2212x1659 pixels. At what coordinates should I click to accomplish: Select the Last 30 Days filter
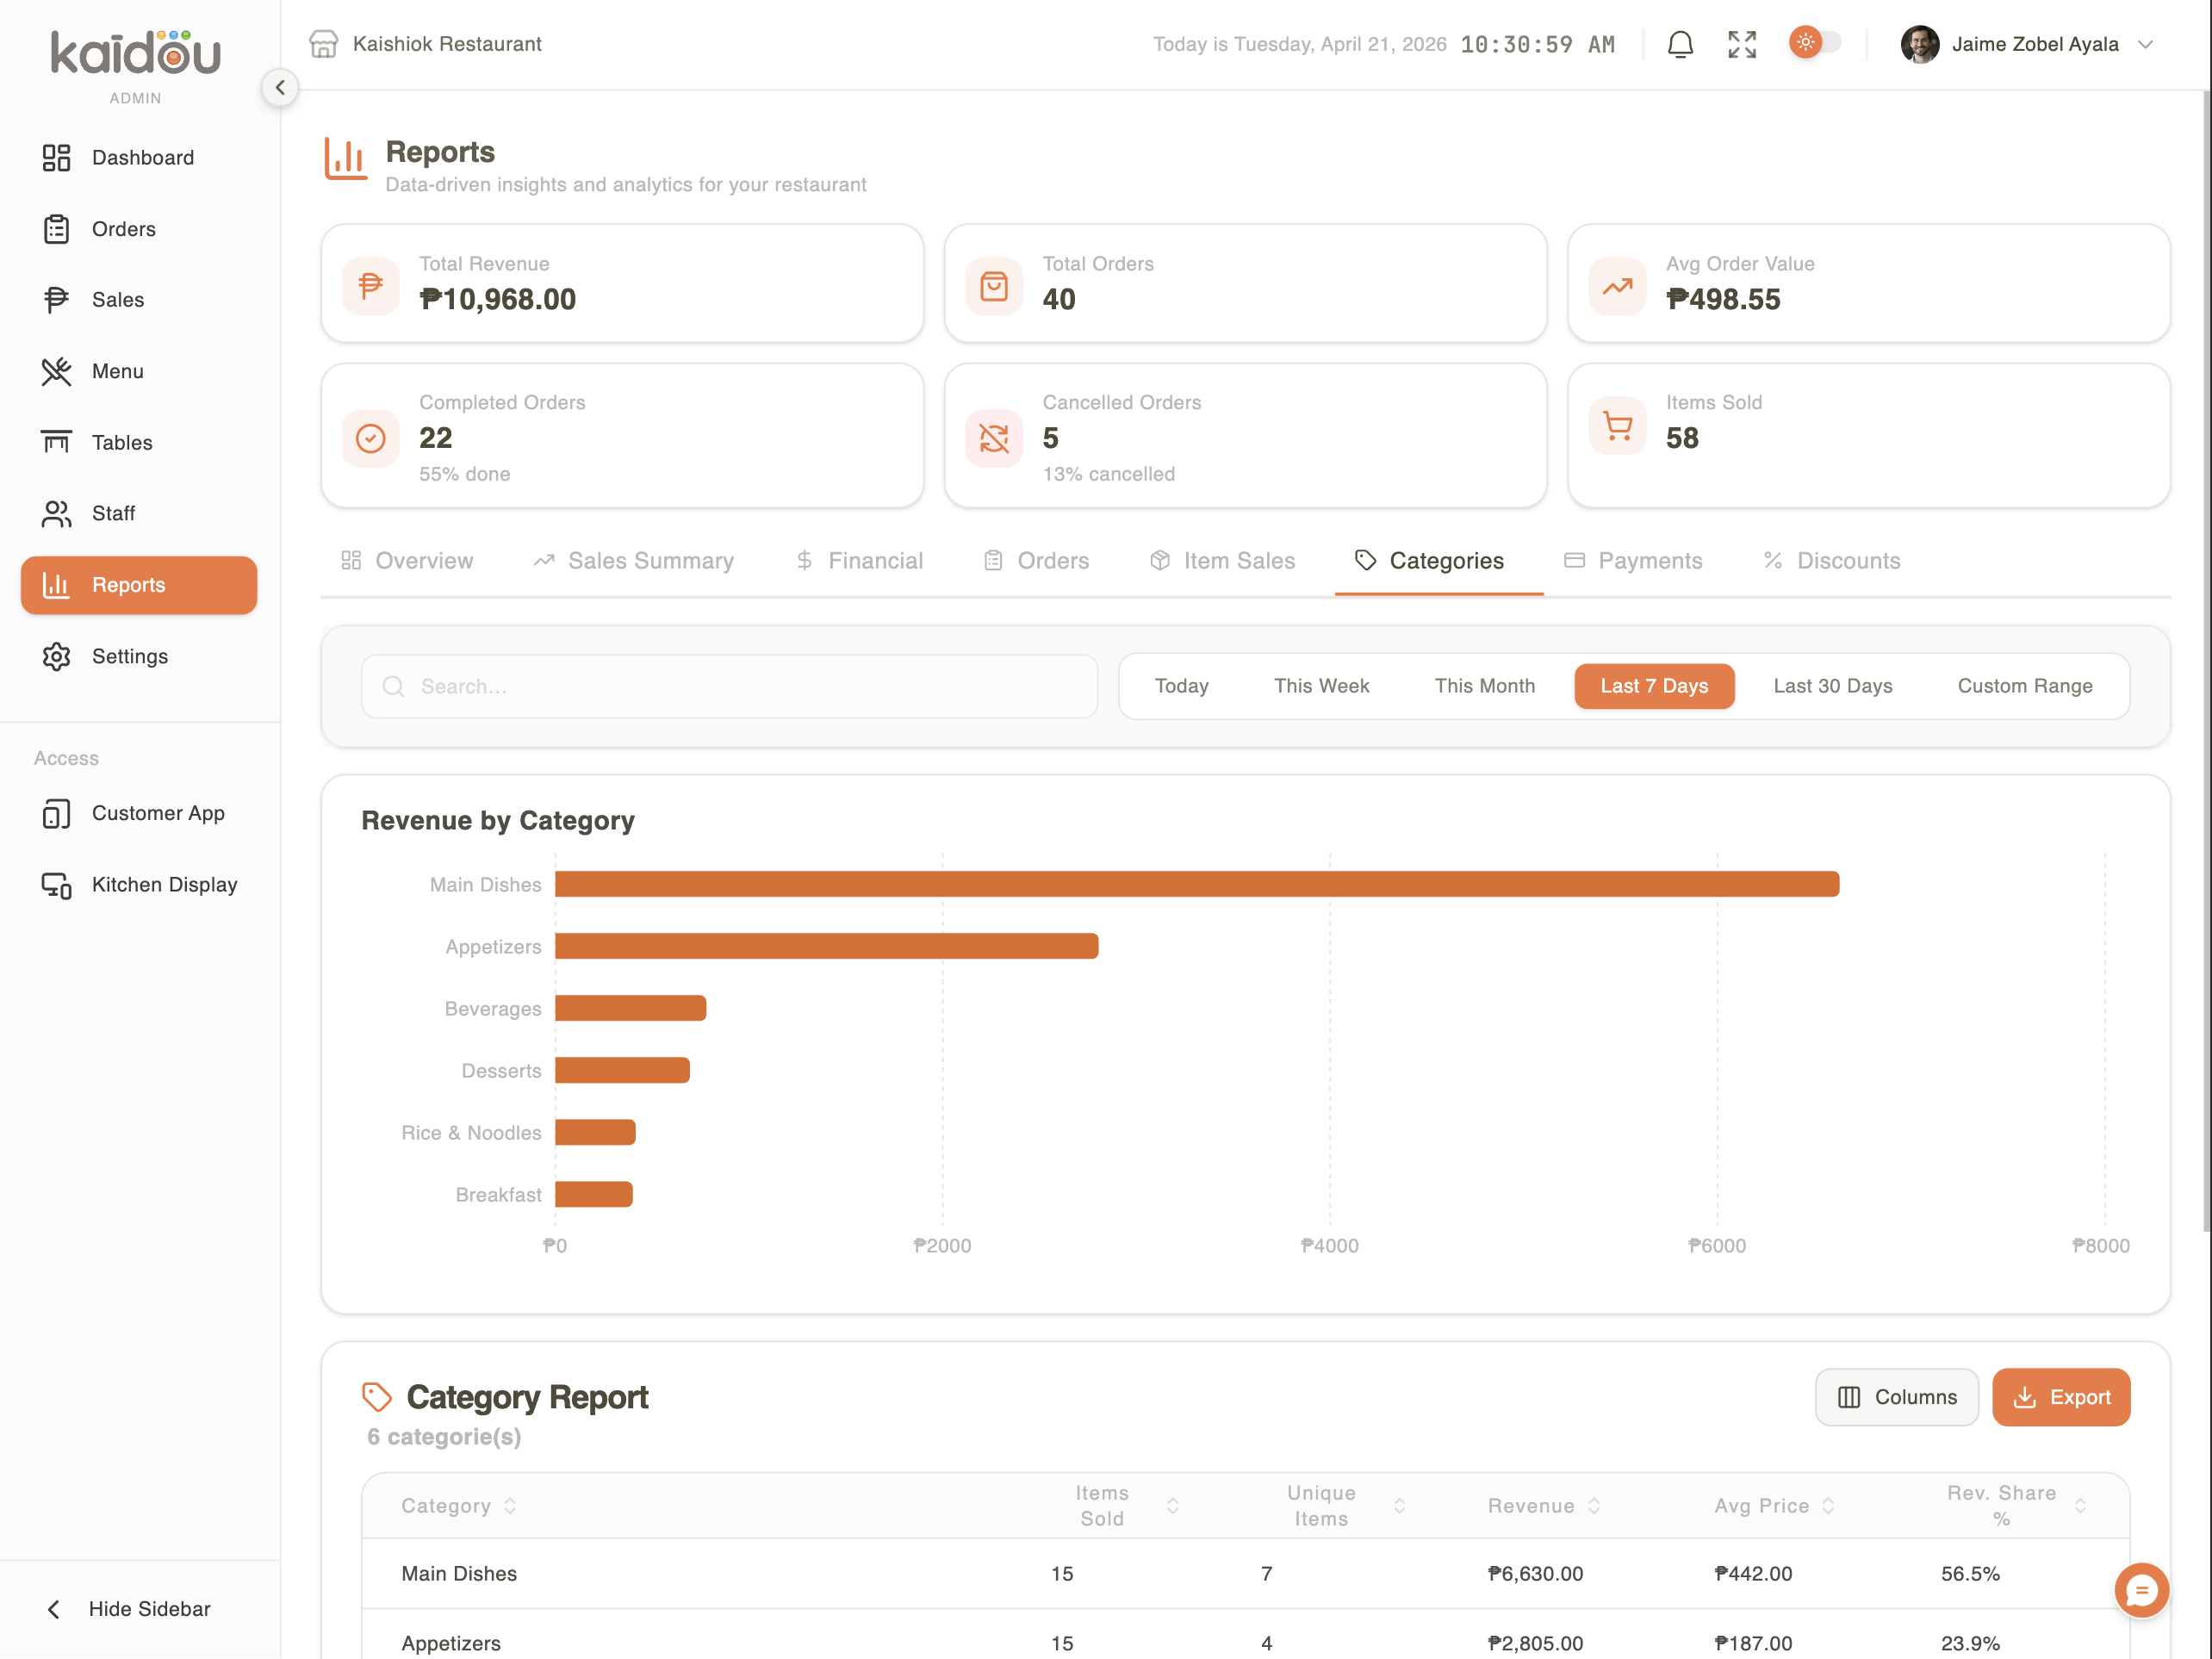1832,686
